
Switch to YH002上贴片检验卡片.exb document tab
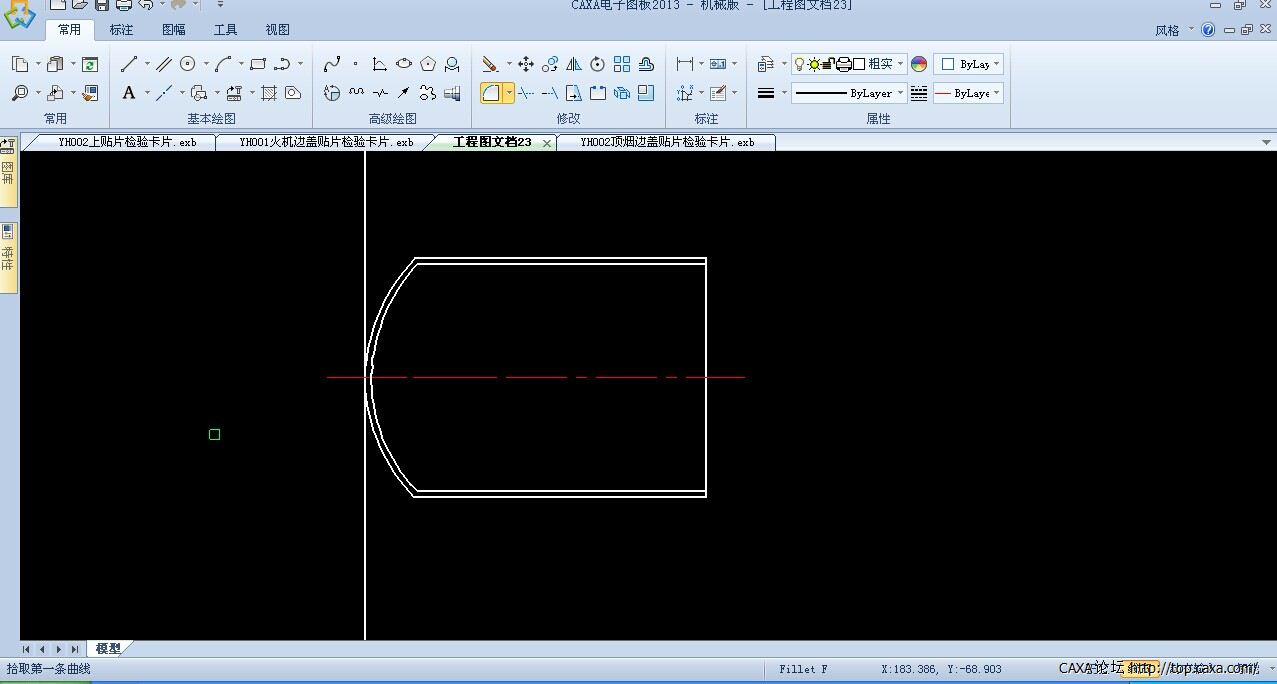point(127,142)
